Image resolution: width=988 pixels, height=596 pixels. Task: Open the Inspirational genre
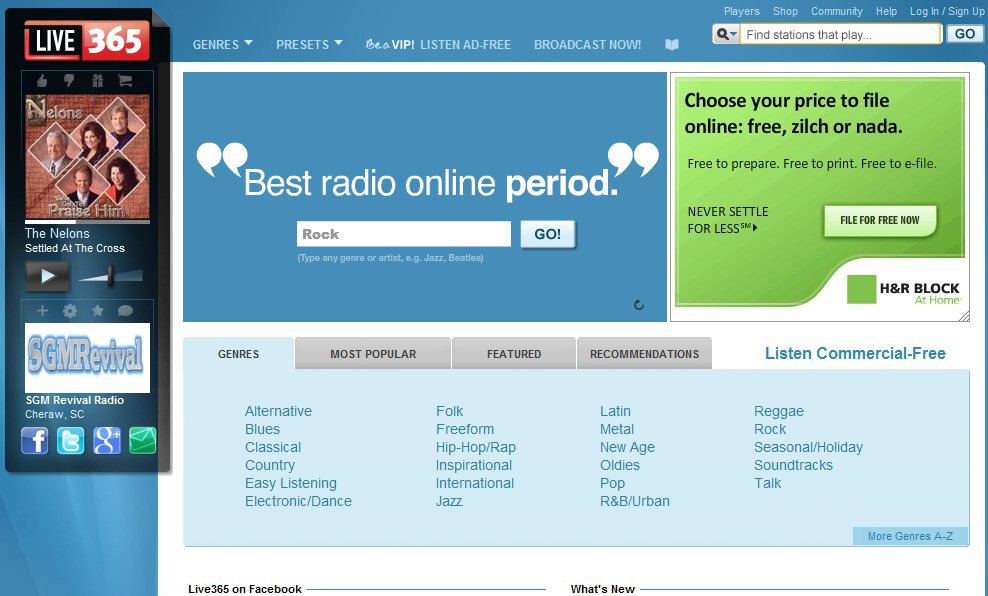pyautogui.click(x=474, y=465)
